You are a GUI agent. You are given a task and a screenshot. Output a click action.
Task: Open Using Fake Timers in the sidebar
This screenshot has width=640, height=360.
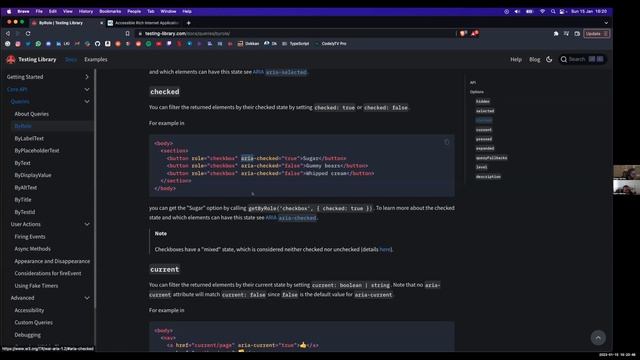coord(36,286)
